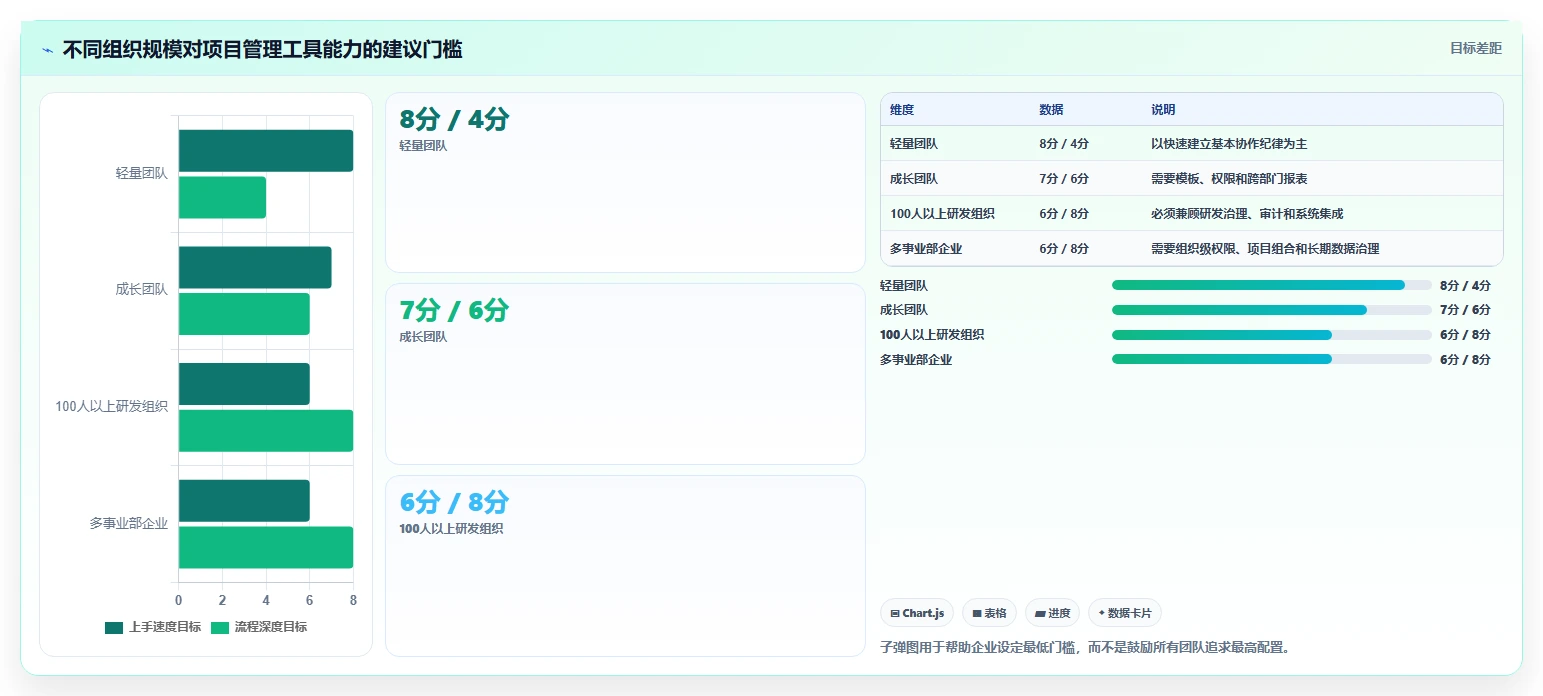Click the 说明 table column header
This screenshot has height=696, width=1543.
pos(1163,110)
